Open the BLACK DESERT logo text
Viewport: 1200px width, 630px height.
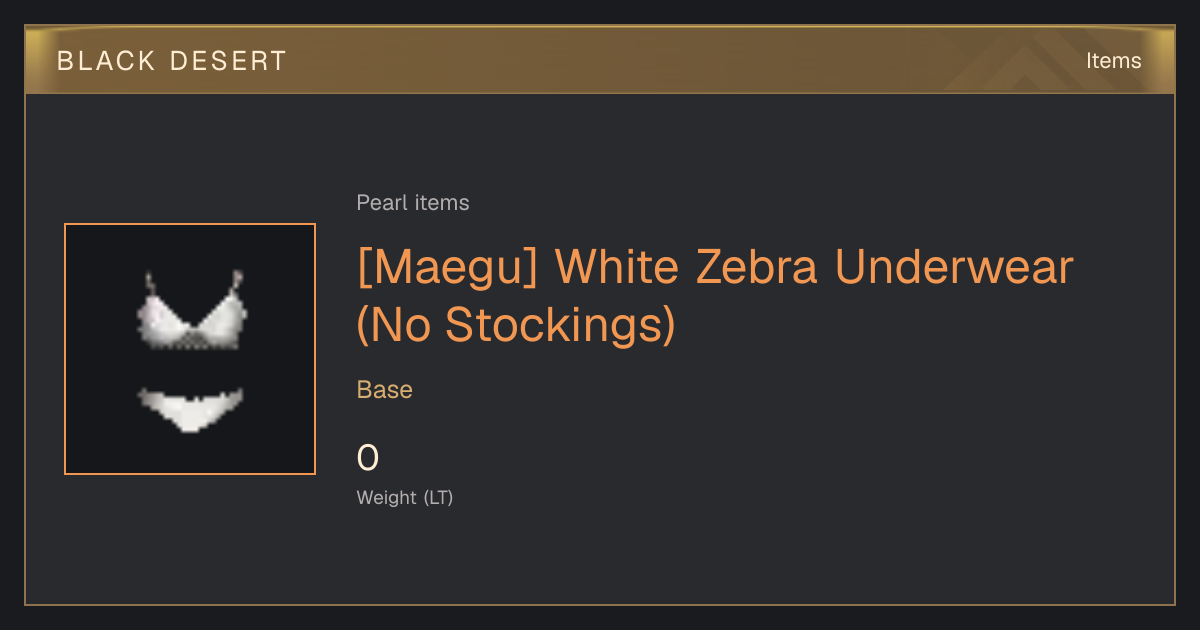[x=172, y=61]
